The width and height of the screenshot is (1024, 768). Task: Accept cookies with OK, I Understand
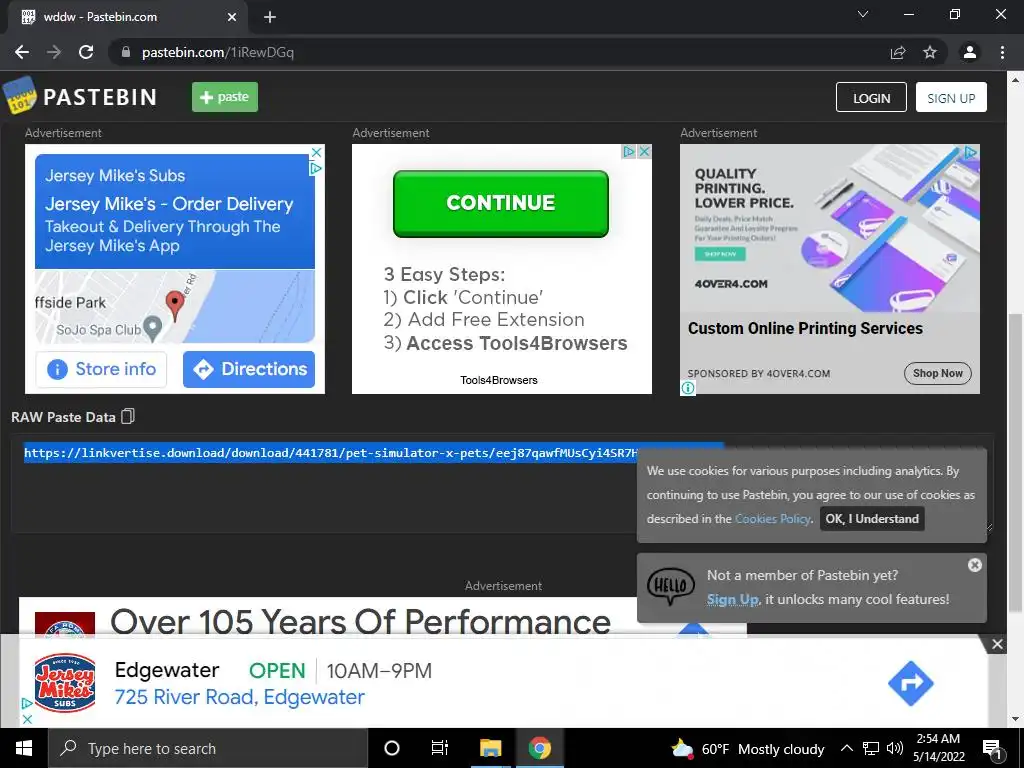(x=872, y=519)
